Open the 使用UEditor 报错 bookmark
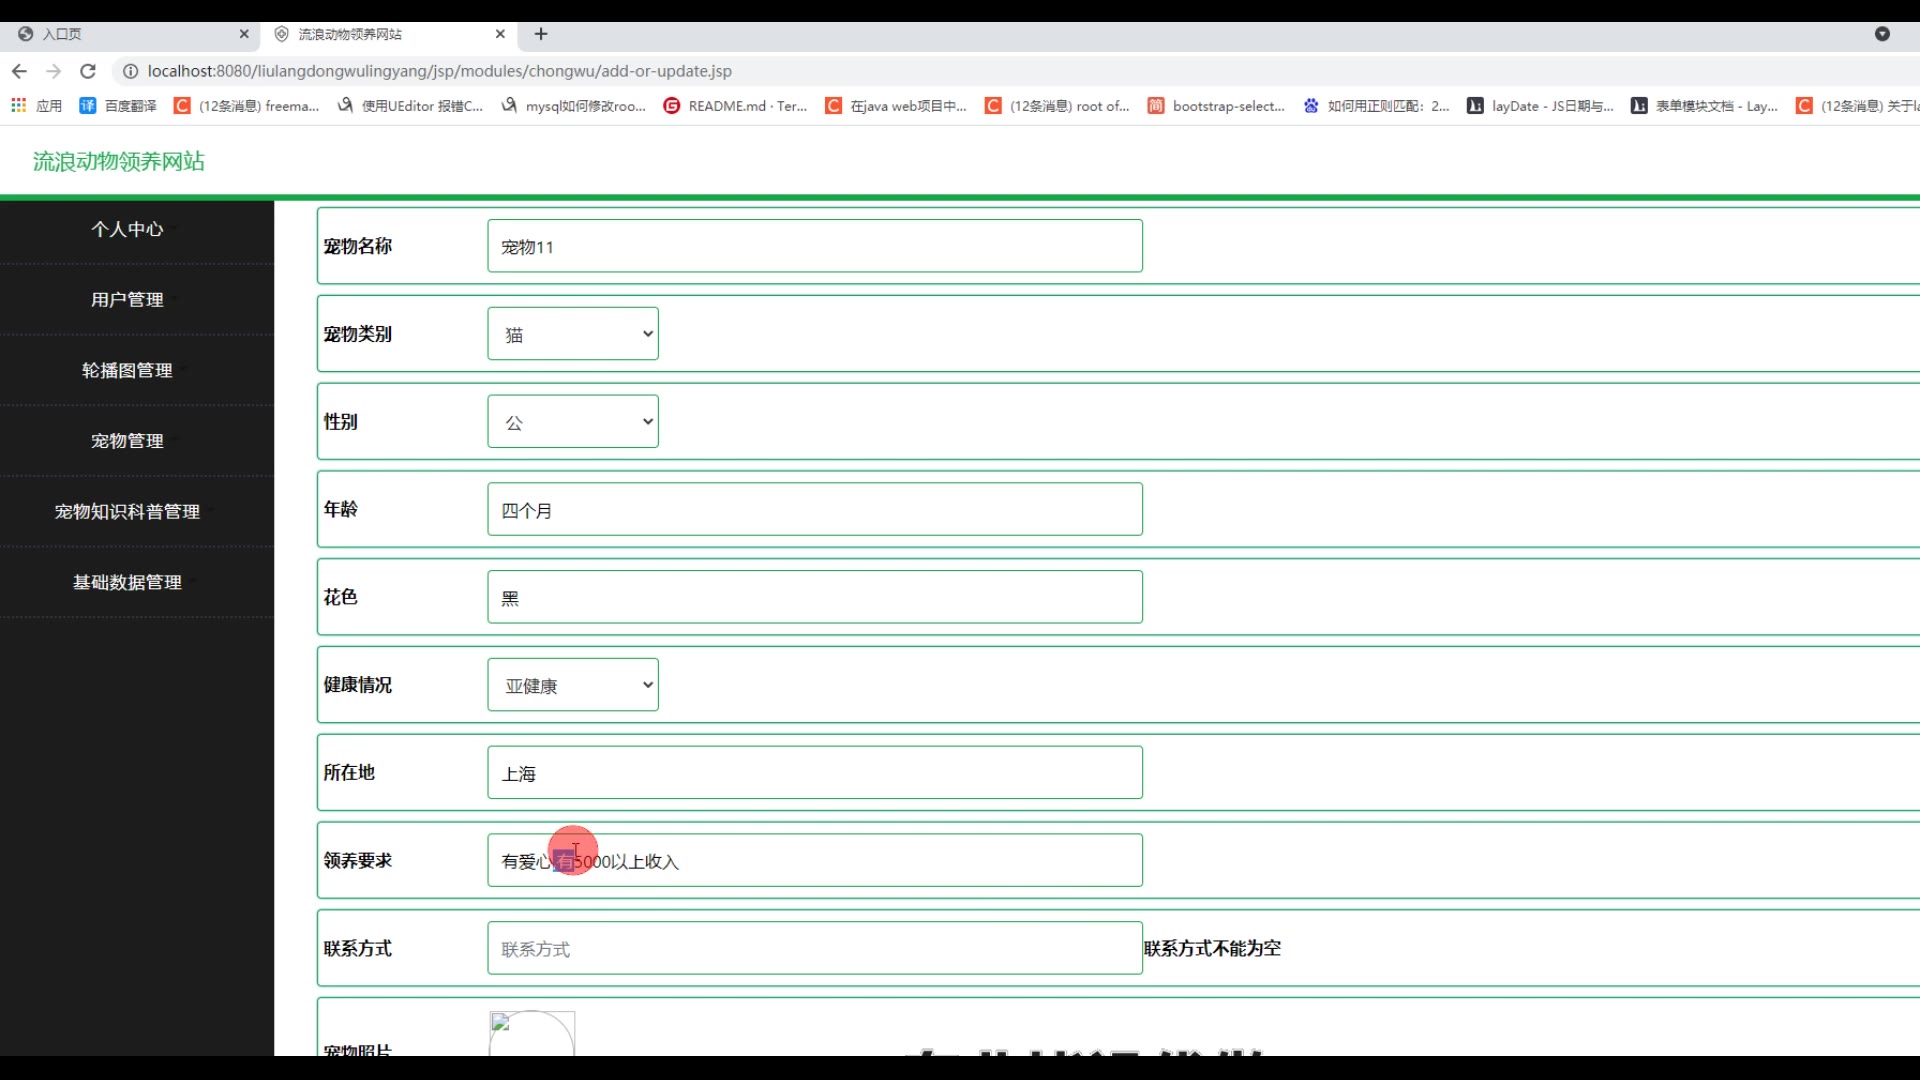Viewport: 1920px width, 1080px height. pyautogui.click(x=410, y=106)
